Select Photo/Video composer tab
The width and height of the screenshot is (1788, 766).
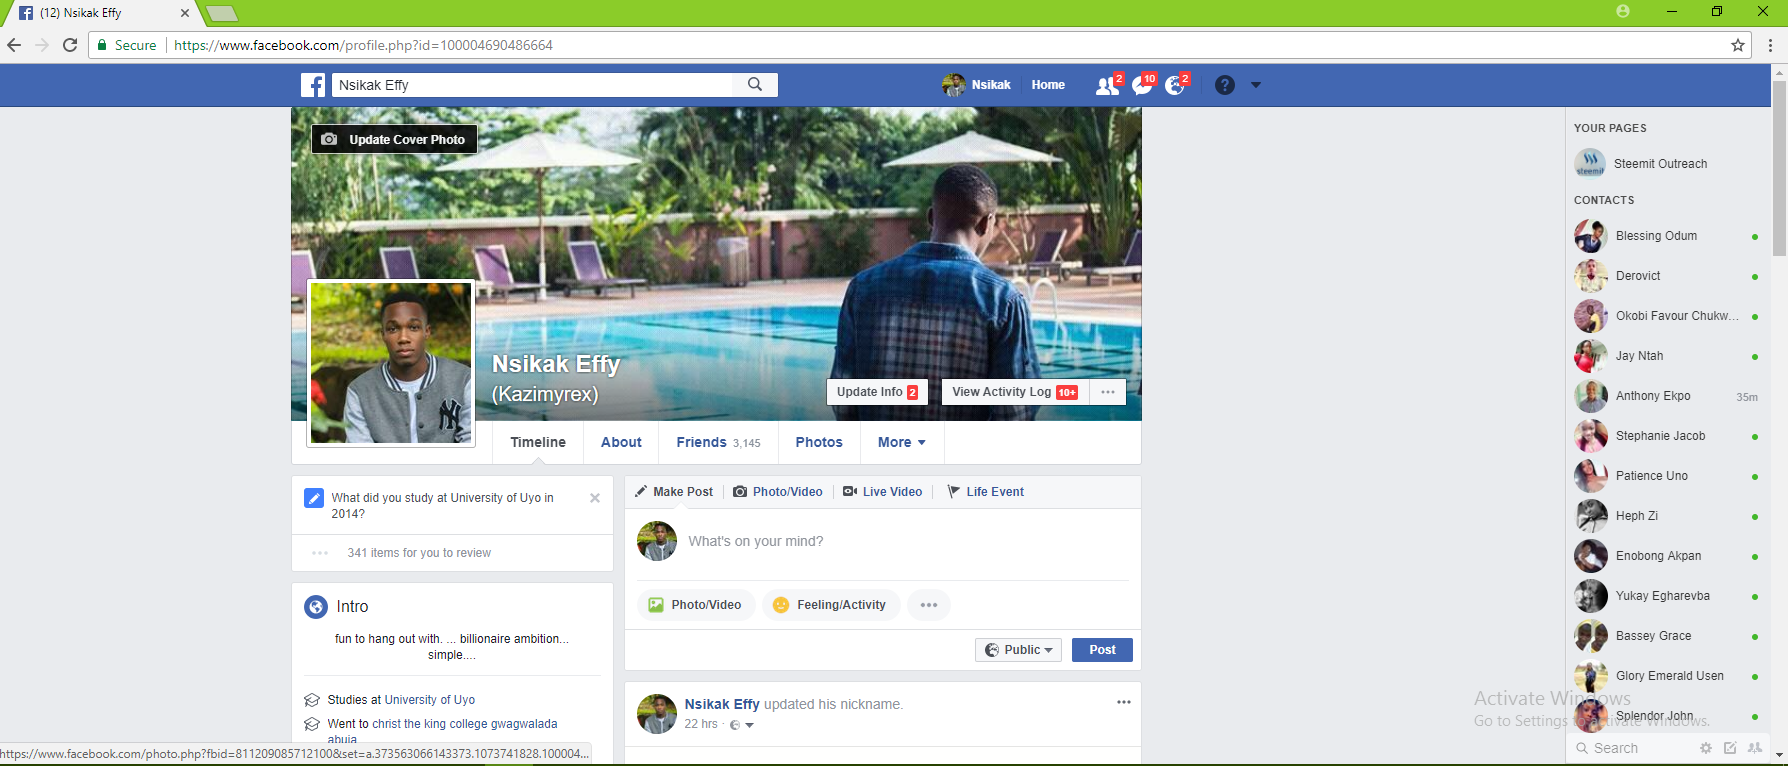[x=778, y=492]
